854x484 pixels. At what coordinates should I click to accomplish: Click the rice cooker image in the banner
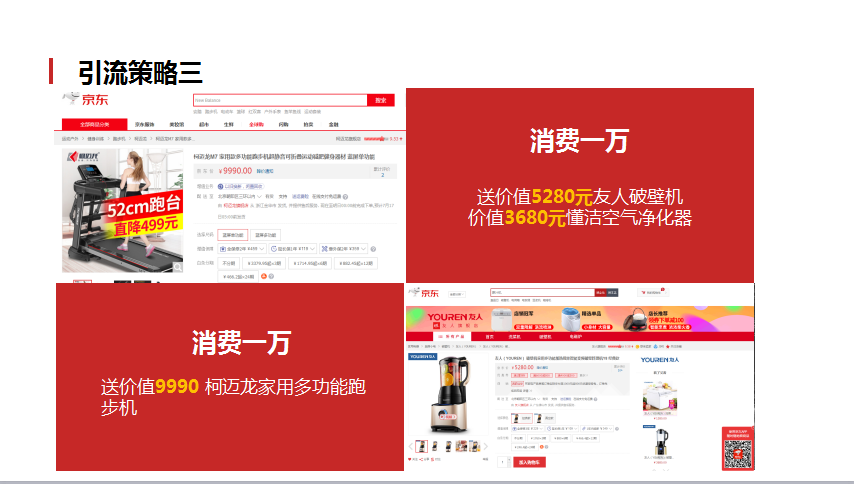pyautogui.click(x=502, y=320)
